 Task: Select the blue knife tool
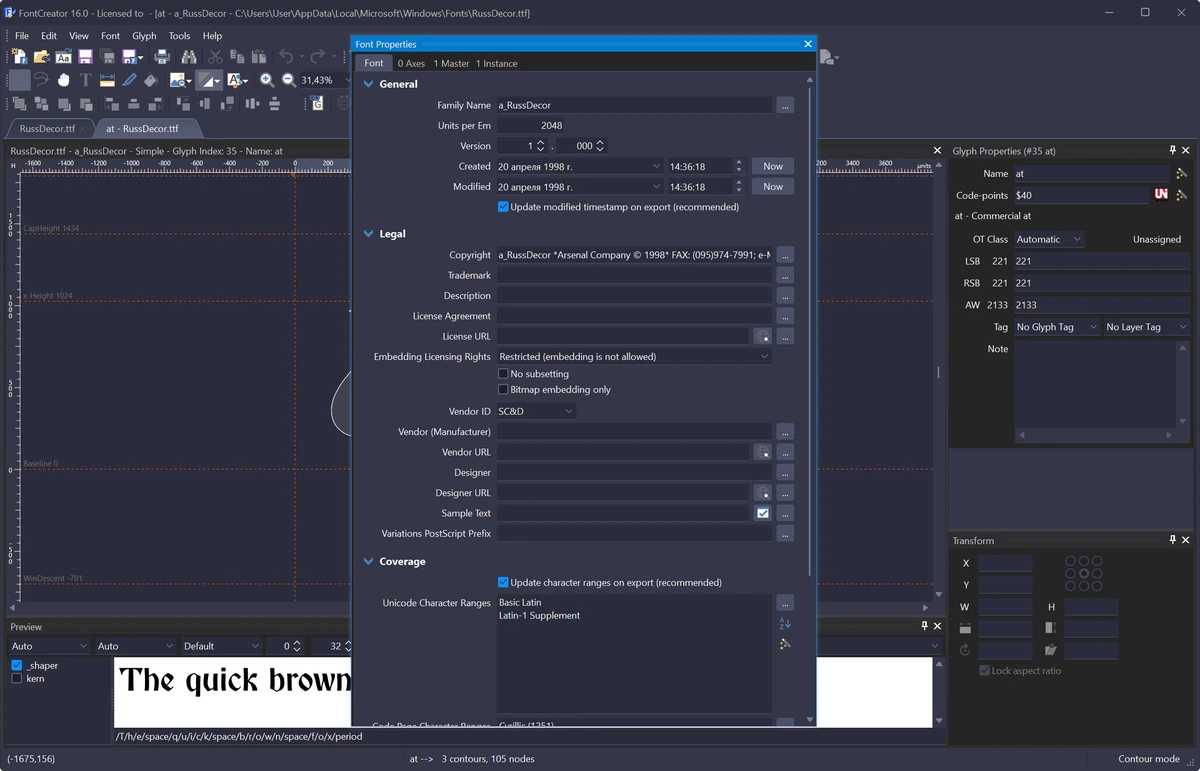click(x=129, y=80)
